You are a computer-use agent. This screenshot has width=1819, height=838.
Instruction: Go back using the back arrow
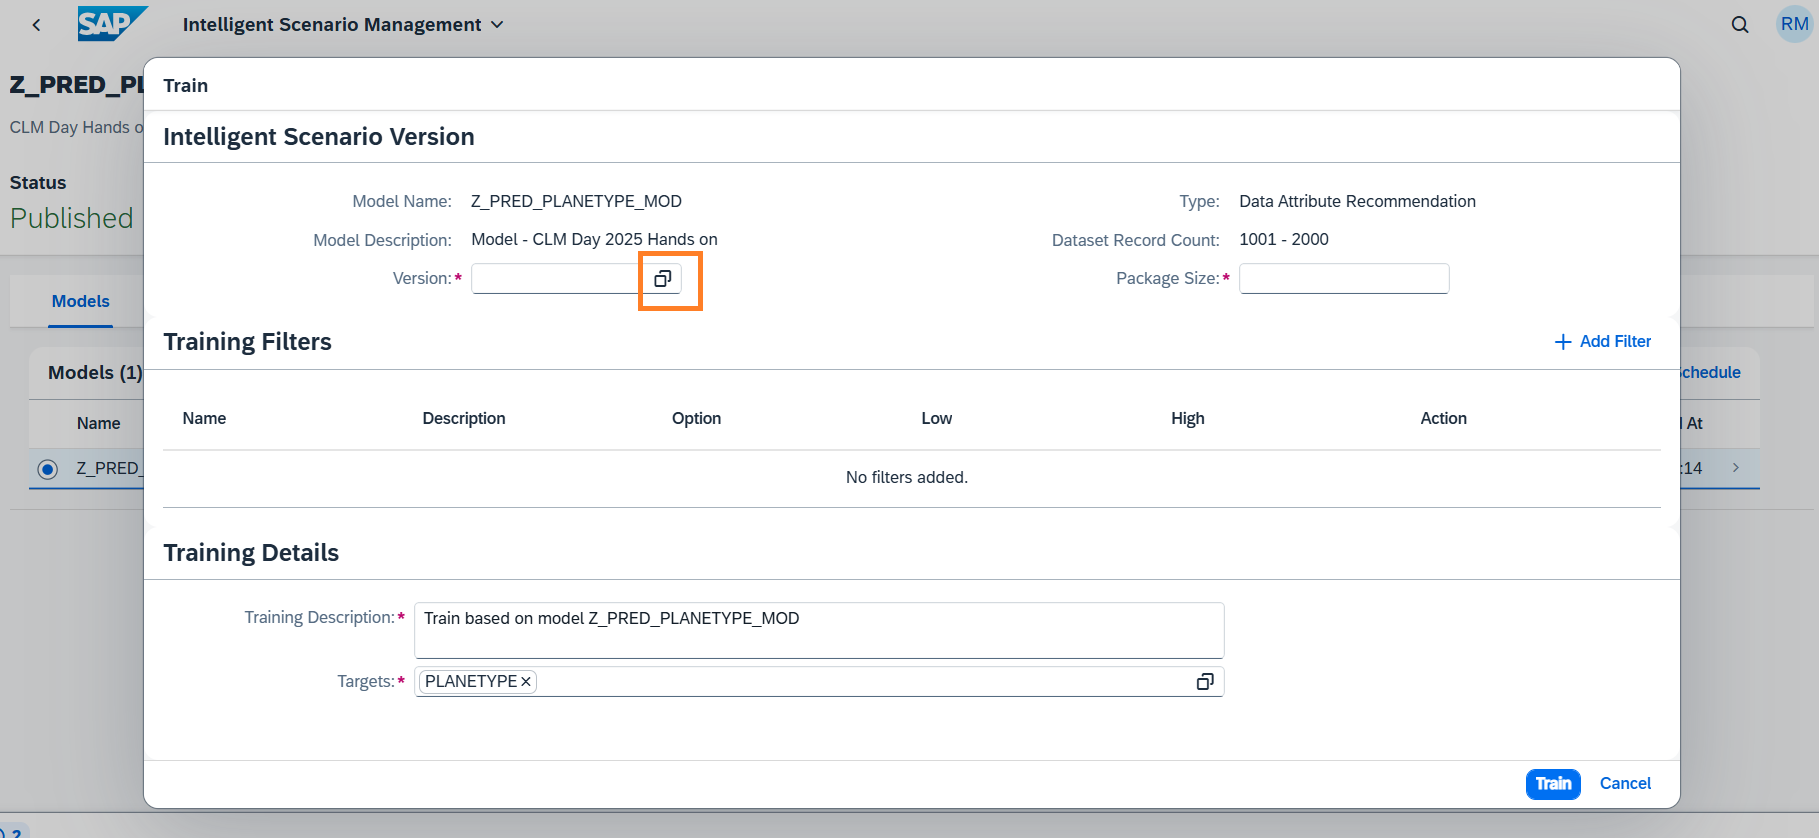pyautogui.click(x=37, y=25)
